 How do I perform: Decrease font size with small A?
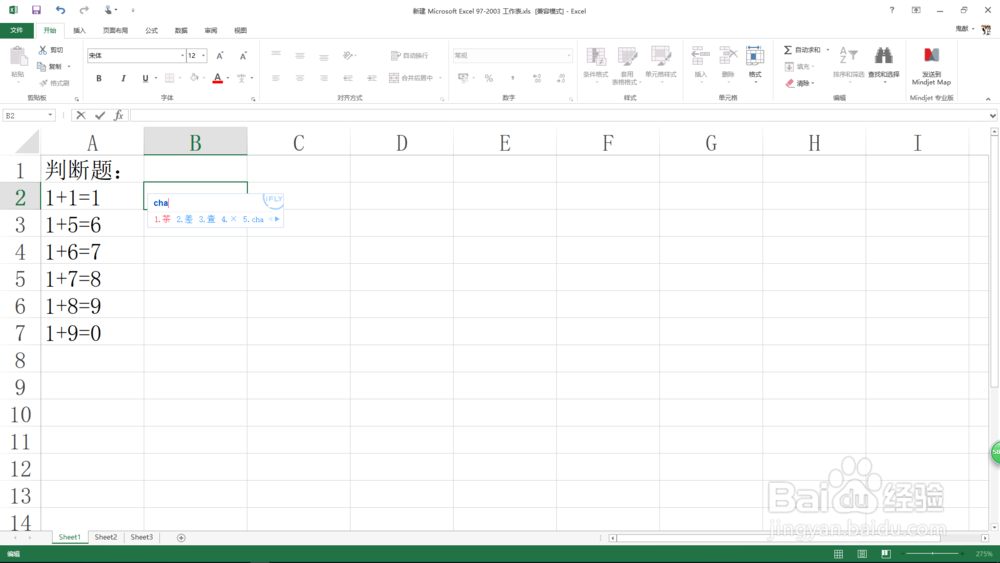243,55
